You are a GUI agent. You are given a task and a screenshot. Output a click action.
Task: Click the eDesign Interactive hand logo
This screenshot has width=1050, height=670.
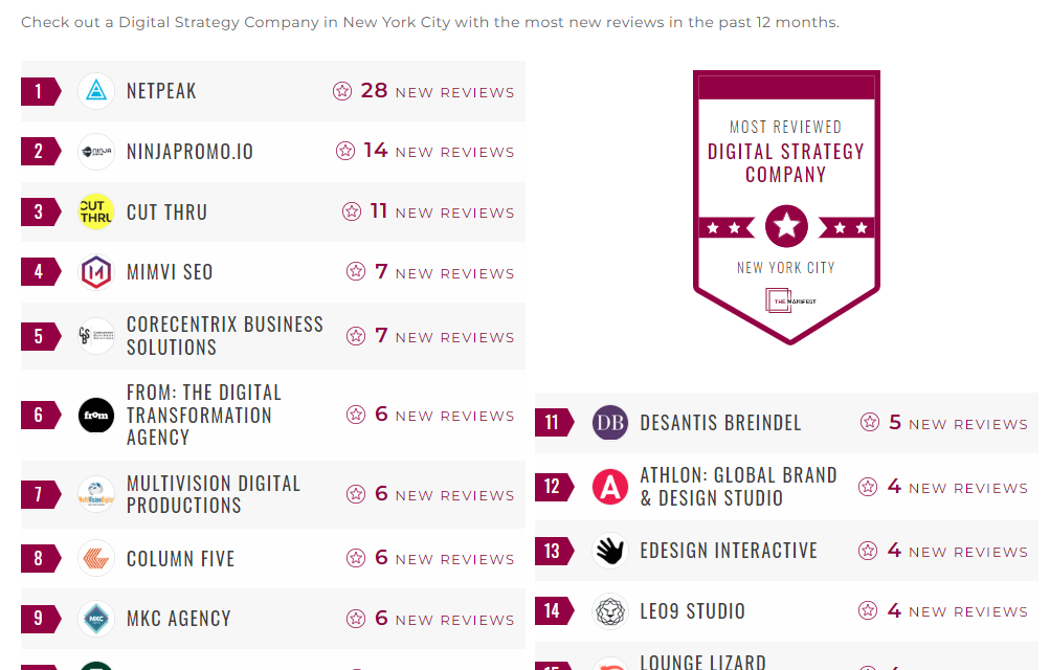tap(610, 551)
